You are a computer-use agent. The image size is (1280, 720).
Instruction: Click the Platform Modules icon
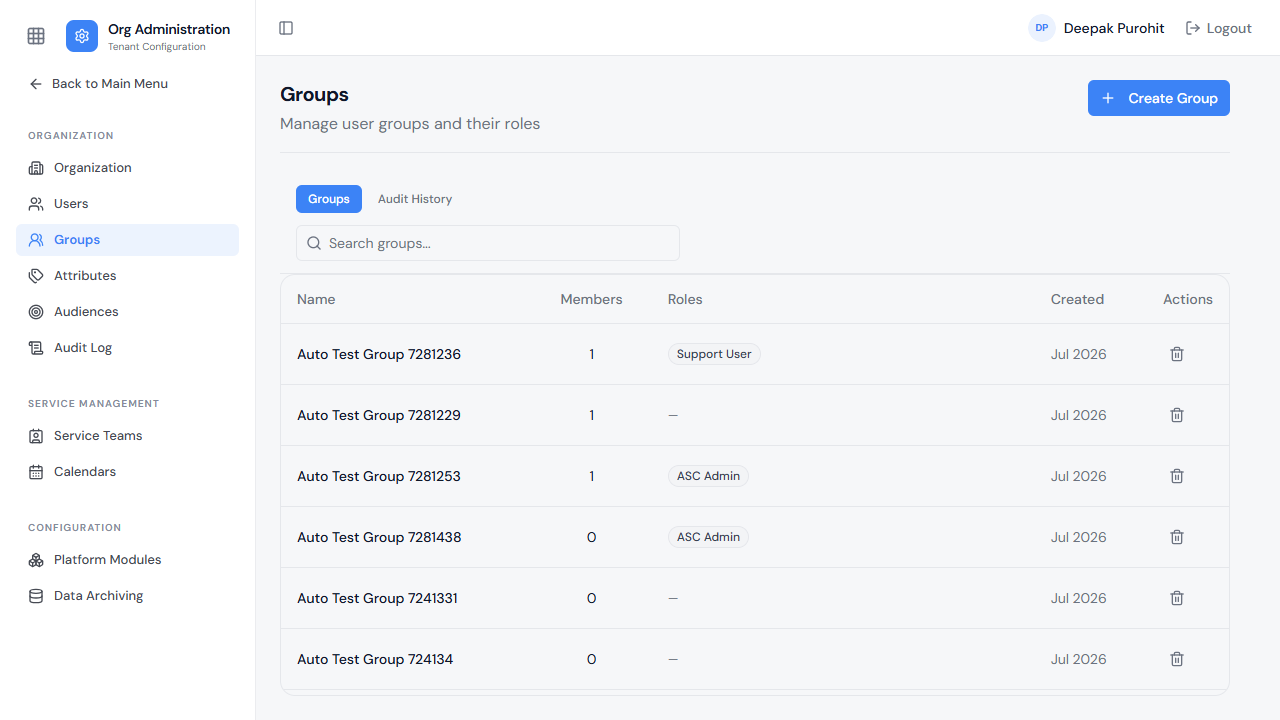click(36, 560)
